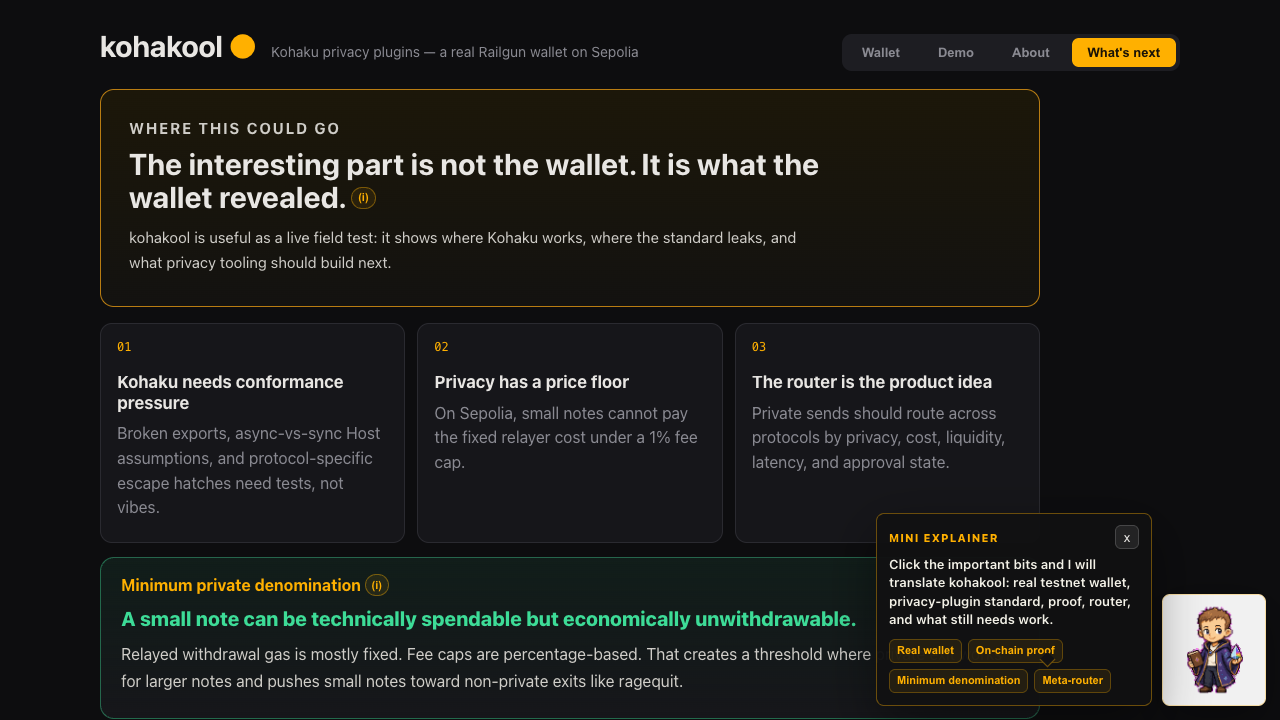Open the Wallet tab

point(881,53)
